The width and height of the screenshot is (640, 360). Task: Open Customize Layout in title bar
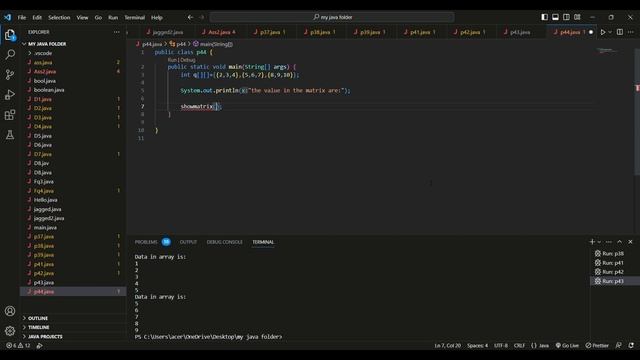tap(577, 17)
